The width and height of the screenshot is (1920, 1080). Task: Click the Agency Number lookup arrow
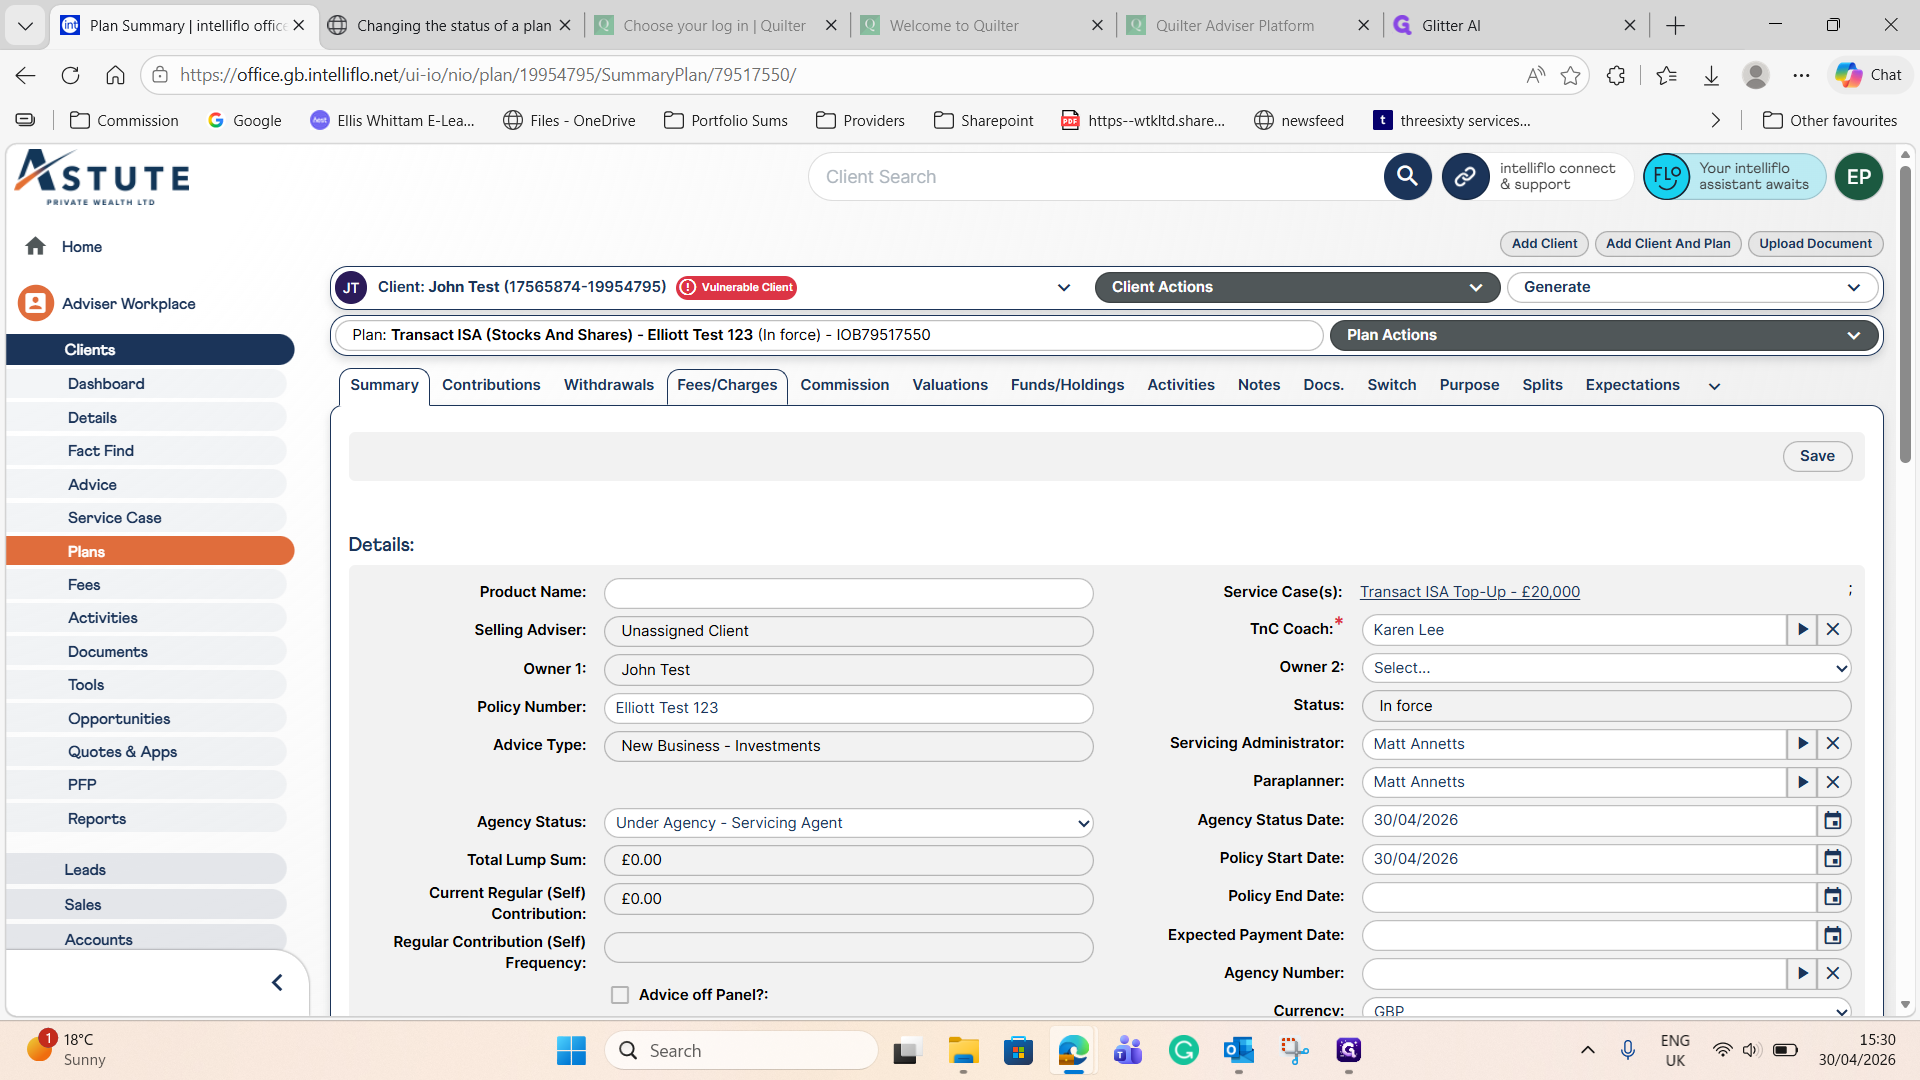(1802, 974)
